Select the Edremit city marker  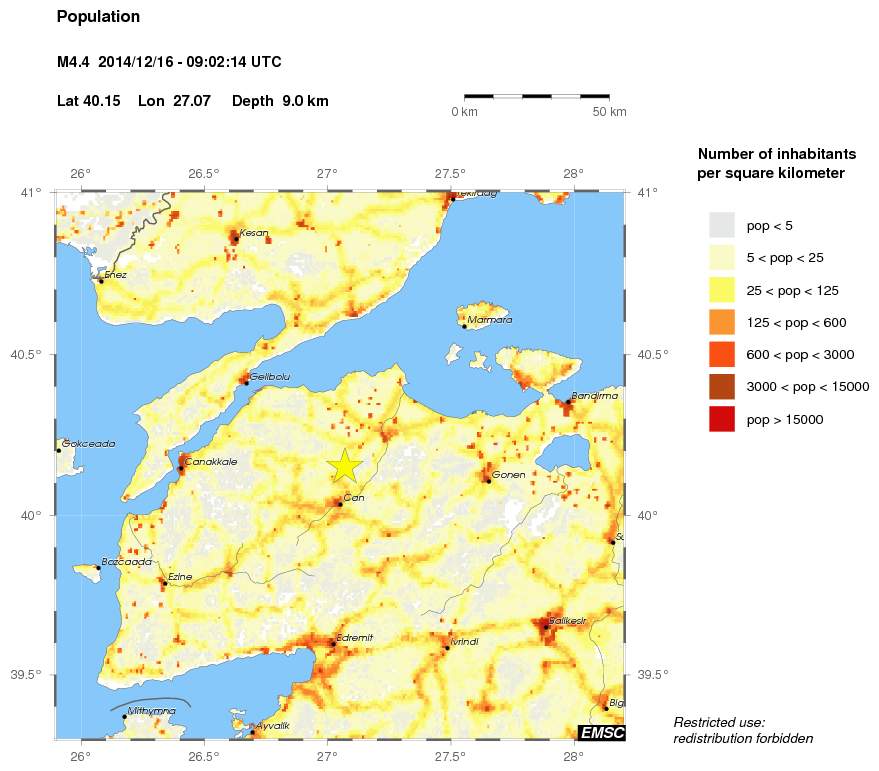coord(332,643)
